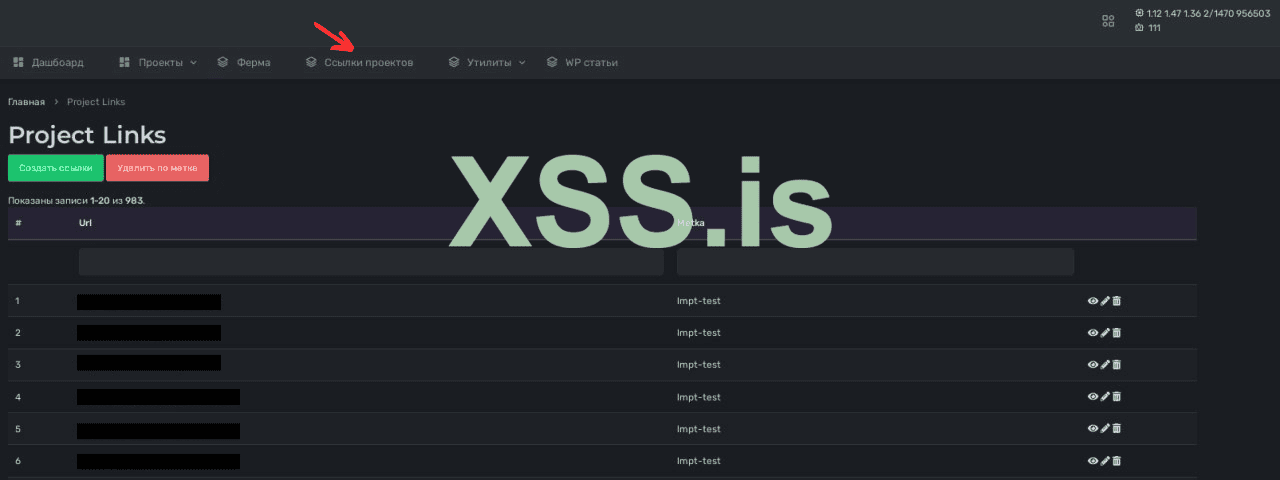
Task: Click the Дашбоард grid icon
Action: point(18,62)
